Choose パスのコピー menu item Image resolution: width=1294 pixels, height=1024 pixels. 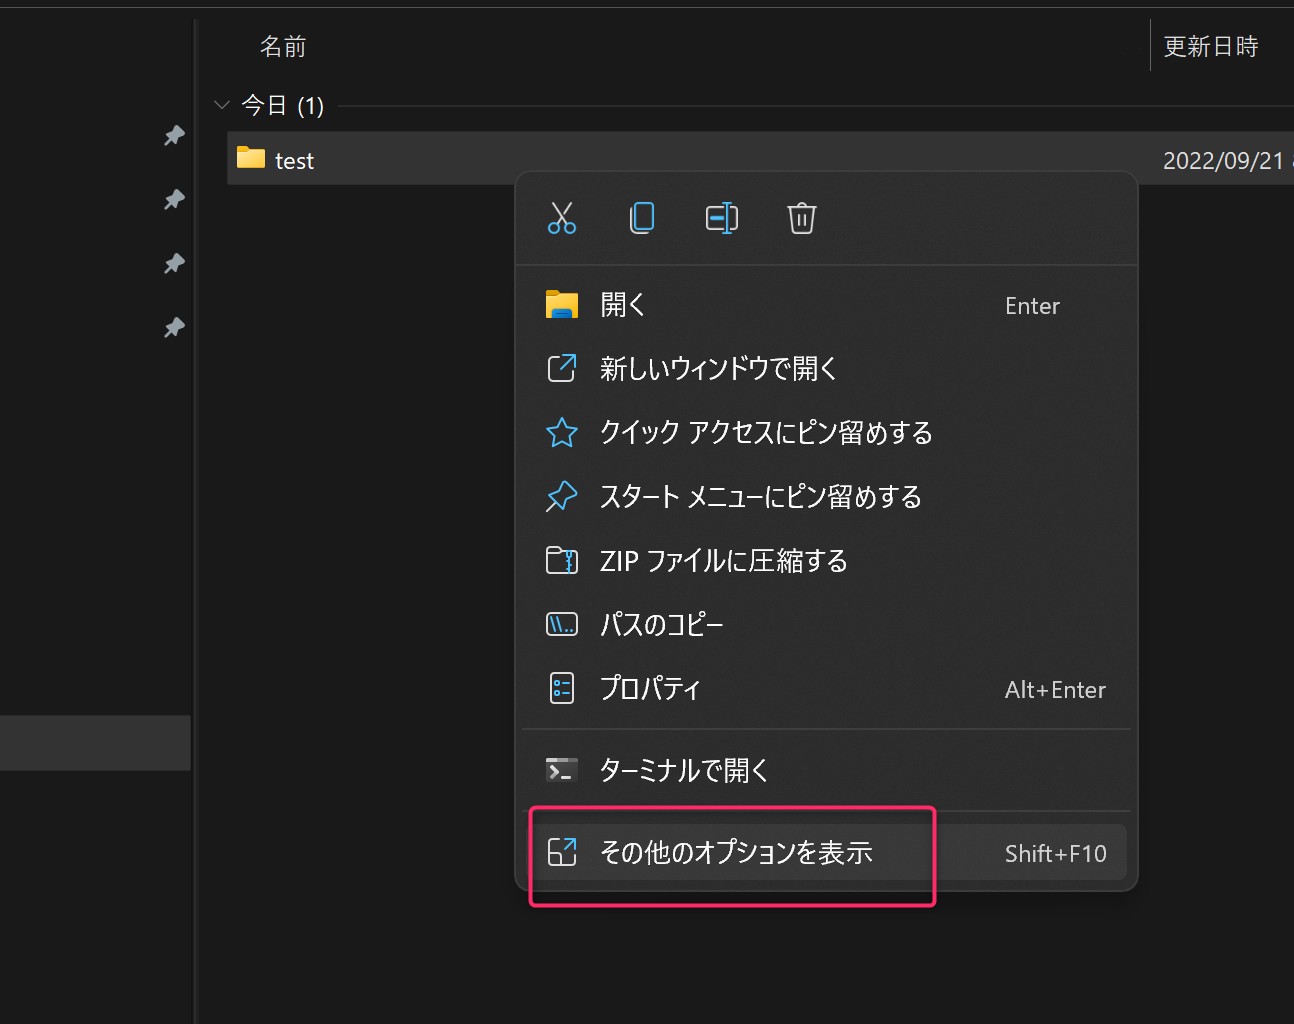tap(661, 625)
